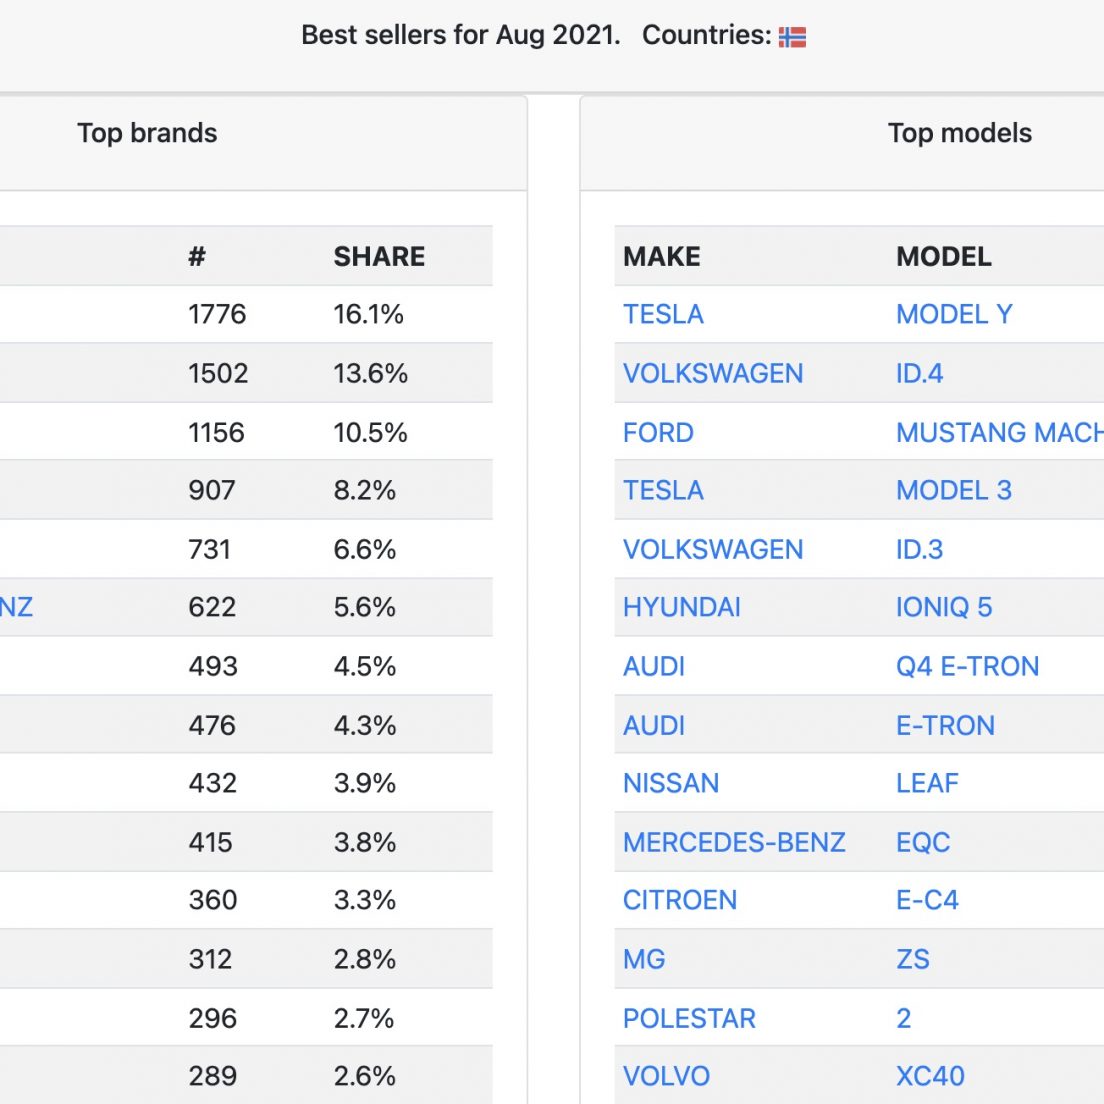Open the VOLKSWAGEN link in ID.4 row
Image resolution: width=1104 pixels, height=1104 pixels.
click(x=713, y=373)
